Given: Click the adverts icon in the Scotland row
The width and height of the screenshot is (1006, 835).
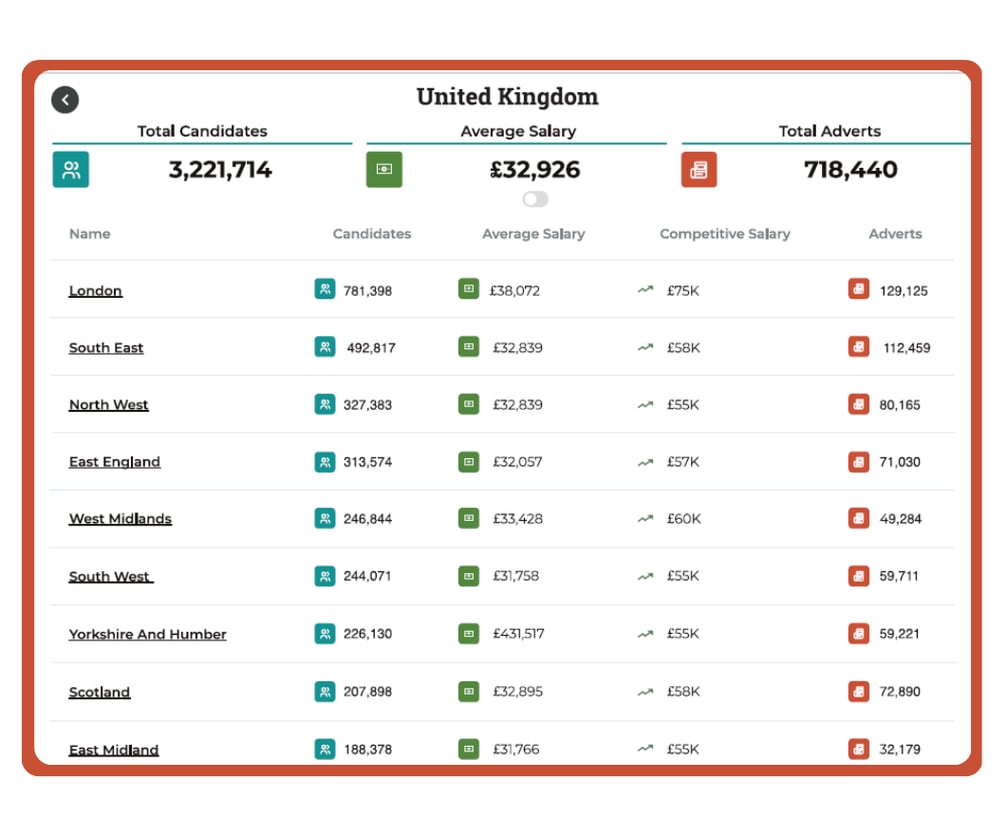Looking at the screenshot, I should coord(858,691).
